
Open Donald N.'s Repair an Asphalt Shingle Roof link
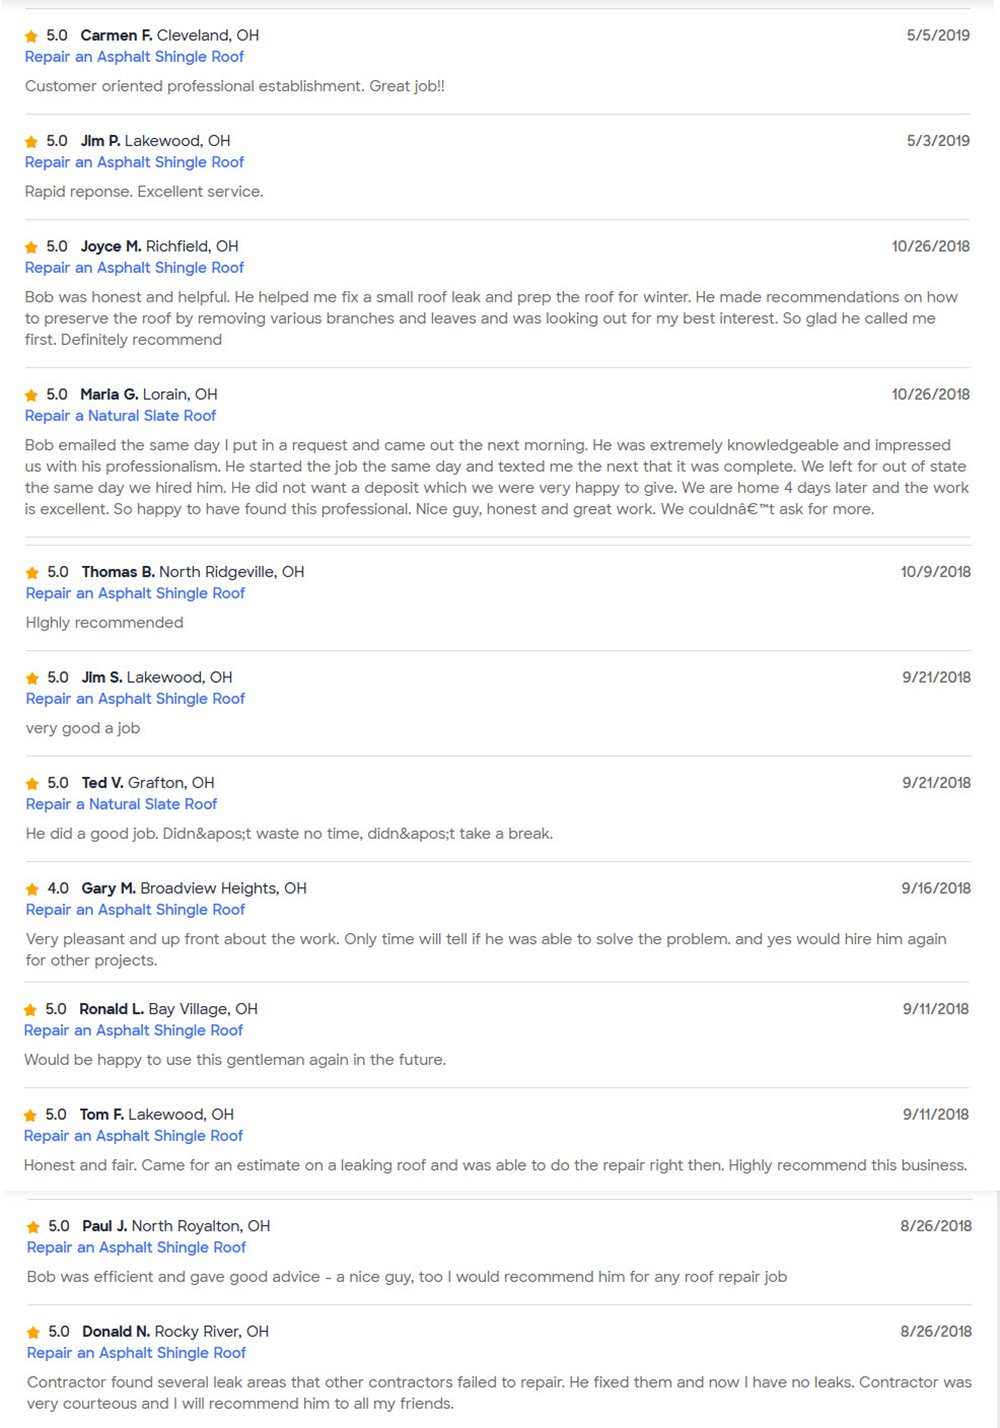tap(136, 1353)
